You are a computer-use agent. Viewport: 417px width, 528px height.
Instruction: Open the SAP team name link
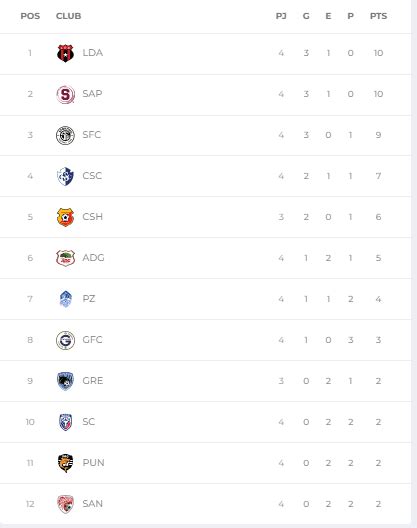[x=92, y=94]
